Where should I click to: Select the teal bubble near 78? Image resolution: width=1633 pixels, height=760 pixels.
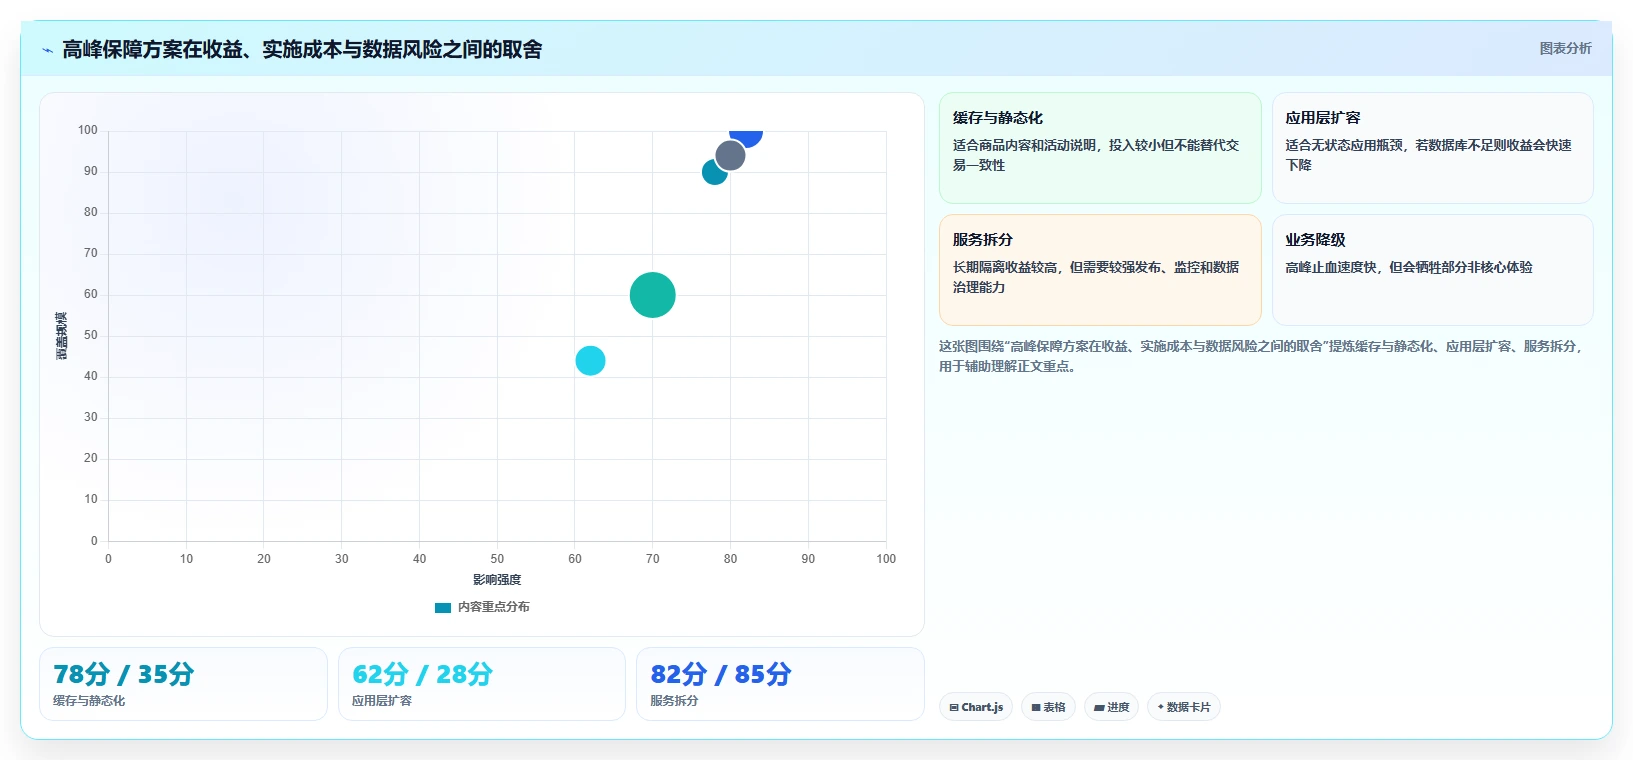point(711,174)
